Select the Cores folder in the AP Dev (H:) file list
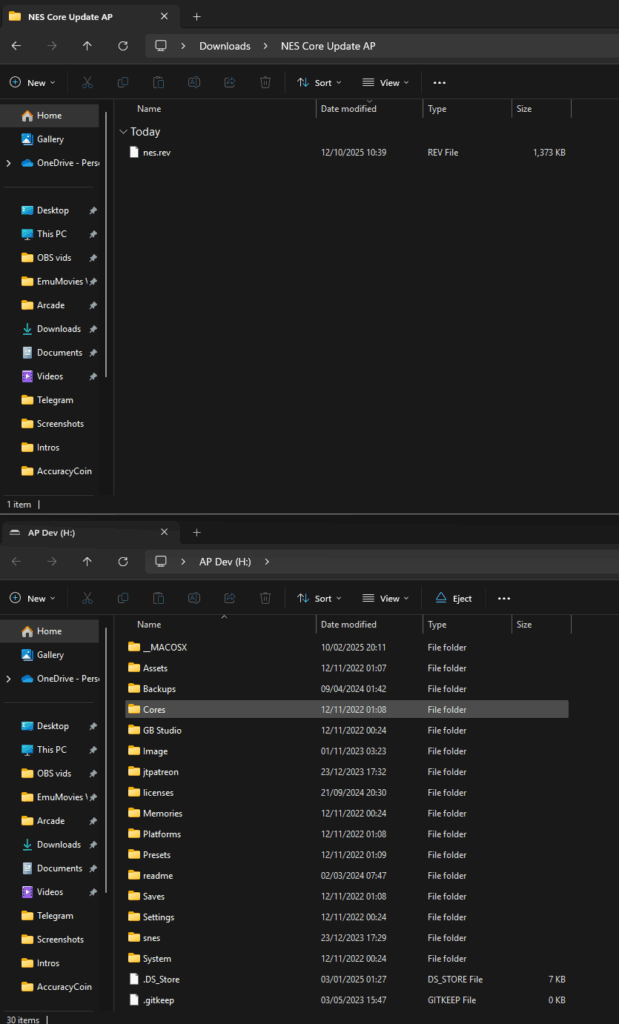The height and width of the screenshot is (1024, 619). pyautogui.click(x=154, y=710)
